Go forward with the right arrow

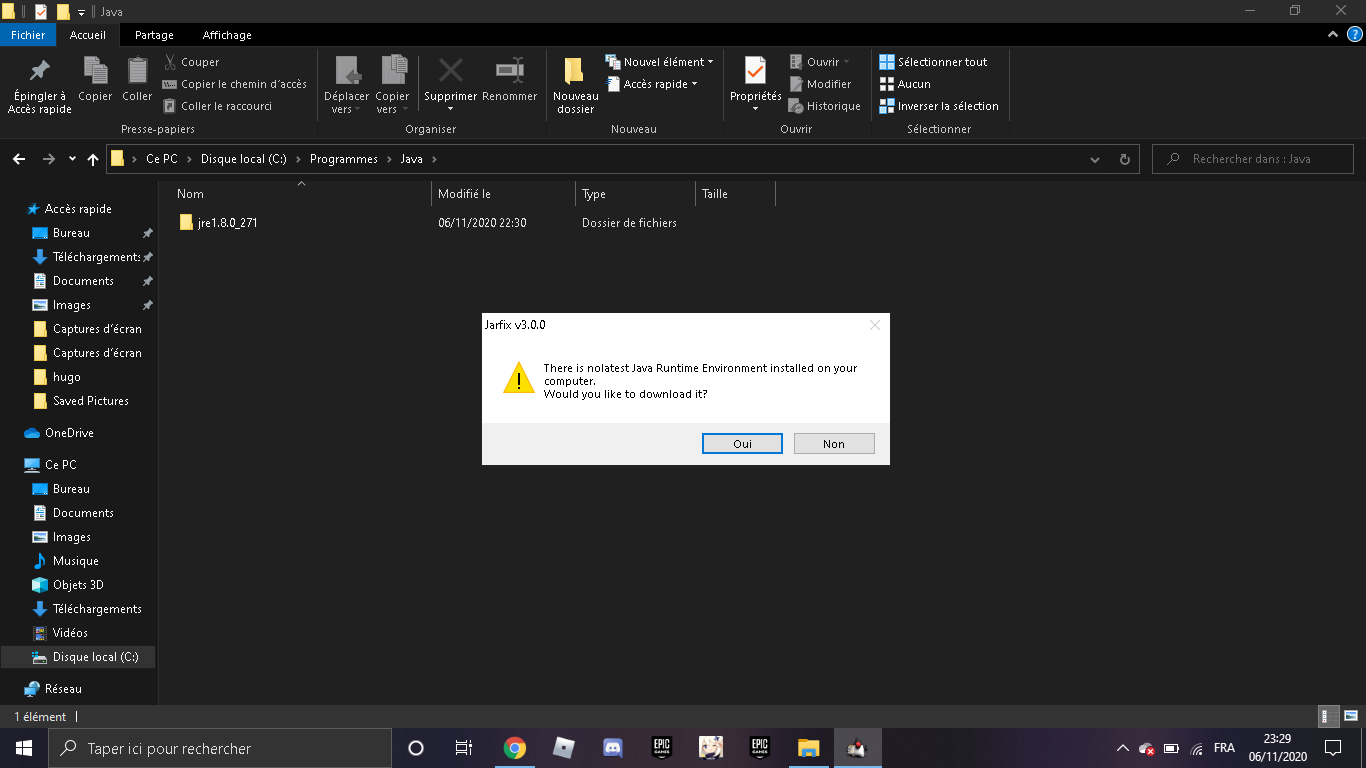tap(49, 159)
